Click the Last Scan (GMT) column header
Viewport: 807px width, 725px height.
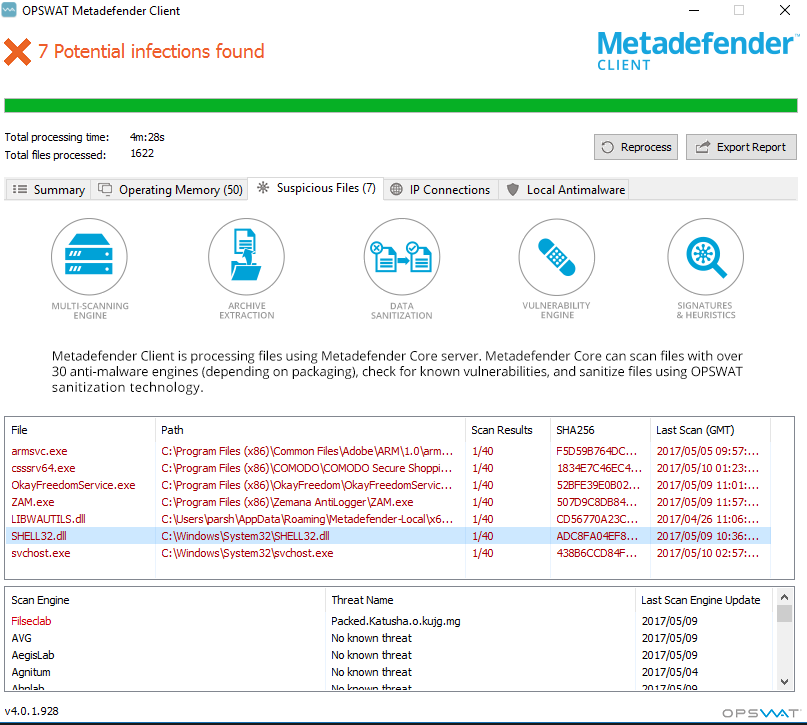tap(710, 430)
